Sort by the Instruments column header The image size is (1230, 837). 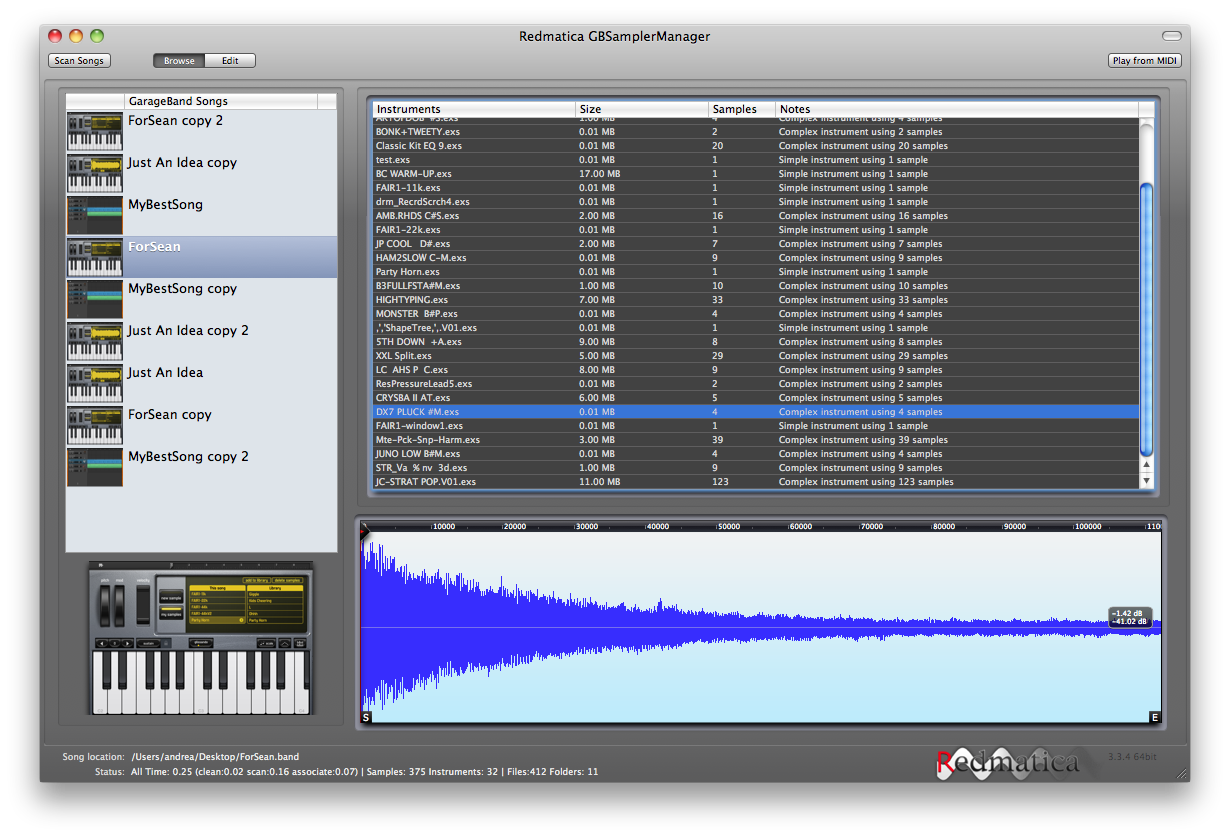pyautogui.click(x=474, y=109)
